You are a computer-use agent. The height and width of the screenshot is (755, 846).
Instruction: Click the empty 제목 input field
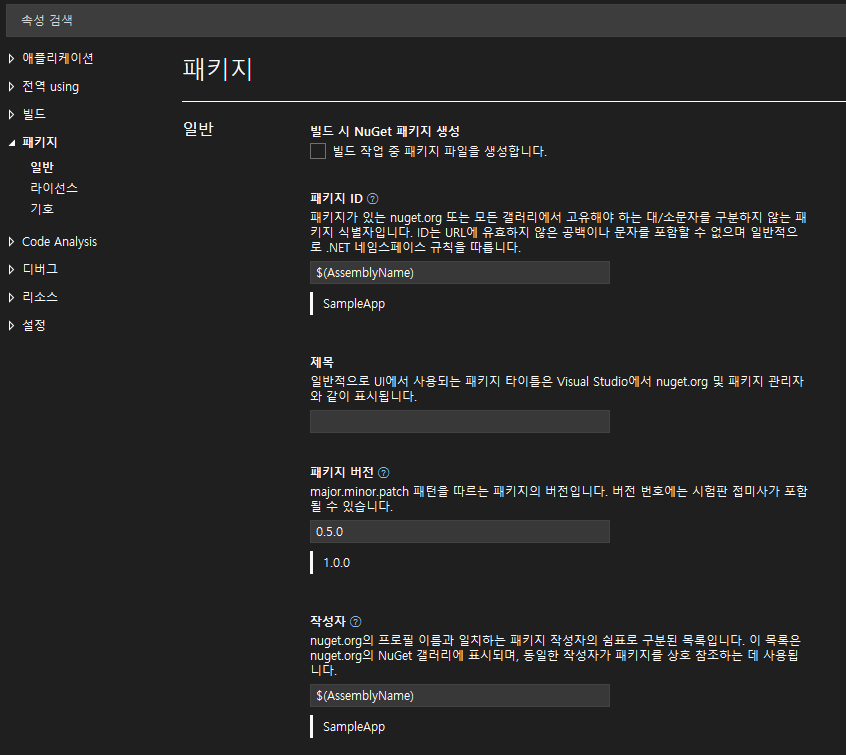460,421
